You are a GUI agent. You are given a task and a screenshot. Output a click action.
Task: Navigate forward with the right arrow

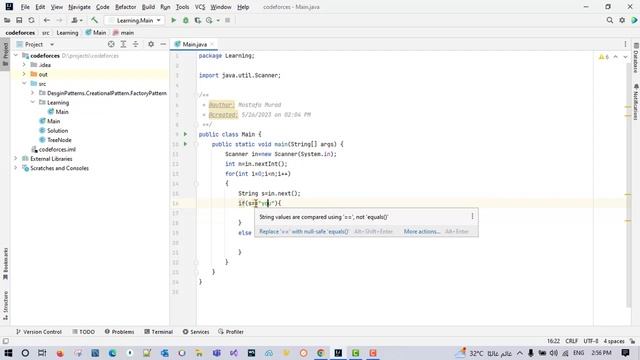[x=59, y=20]
